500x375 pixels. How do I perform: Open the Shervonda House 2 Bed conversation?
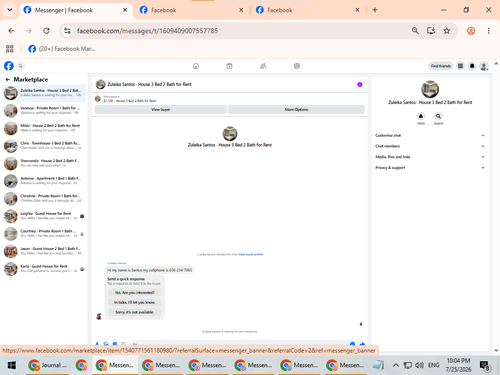[44, 163]
